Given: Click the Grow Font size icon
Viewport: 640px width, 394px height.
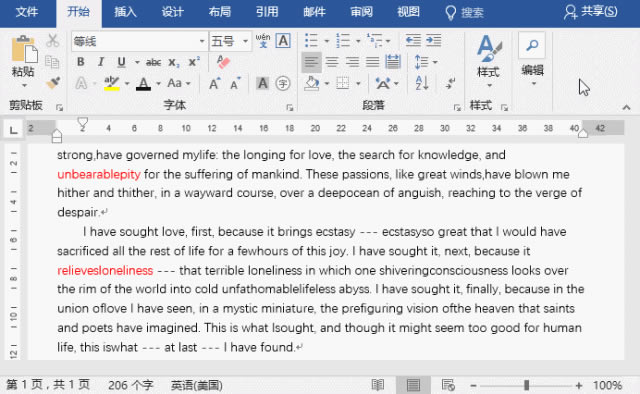Looking at the screenshot, I should pos(215,83).
